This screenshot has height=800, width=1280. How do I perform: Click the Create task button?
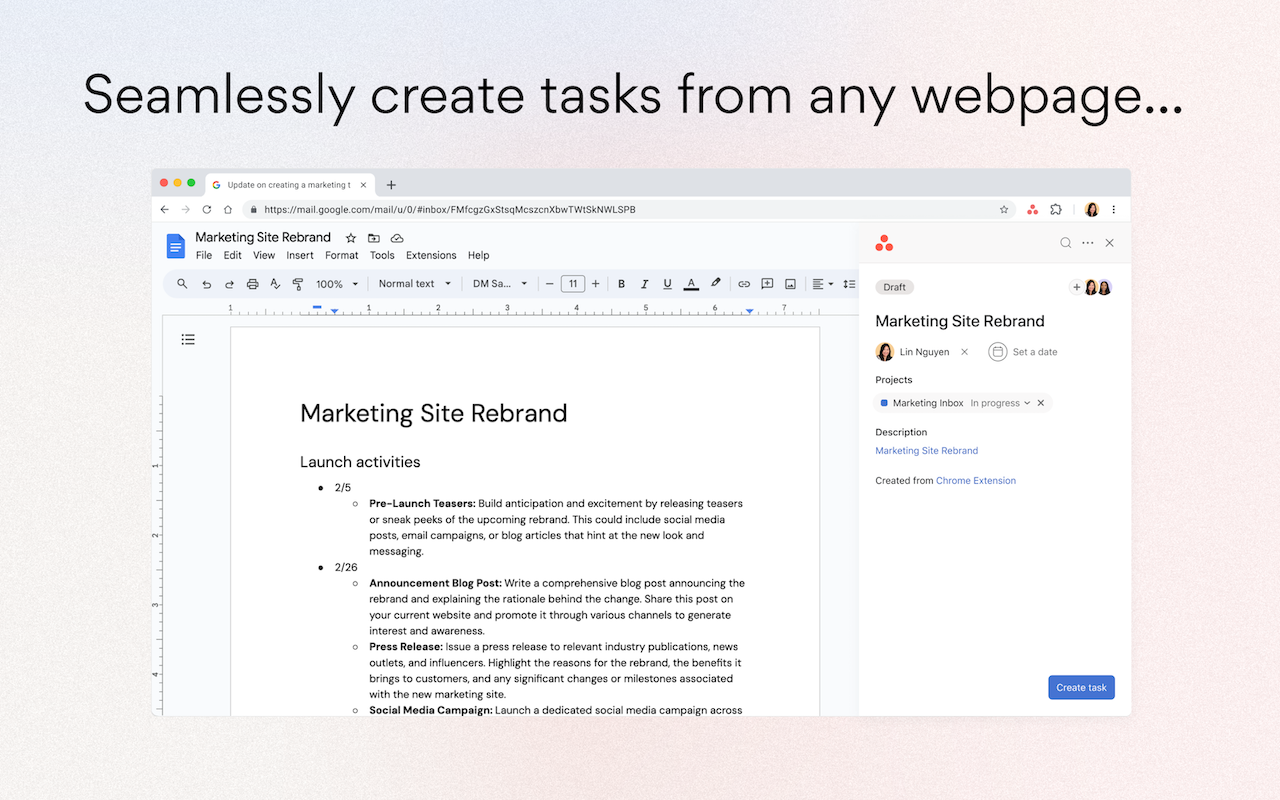[1081, 688]
